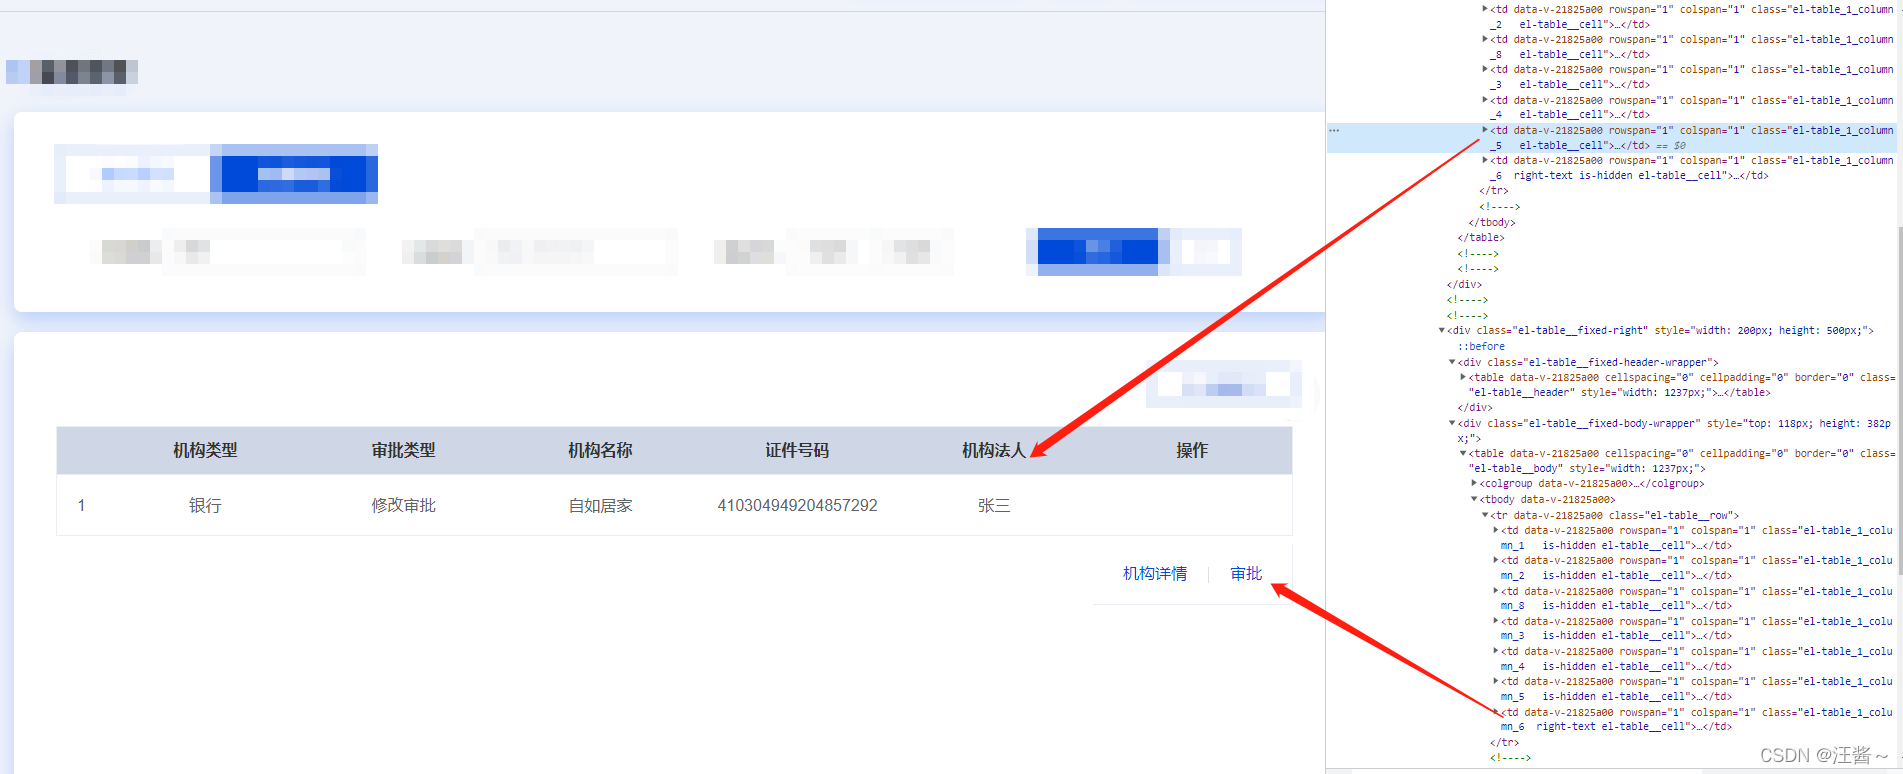Expand the non-hidden column_2 td node
1903x774 pixels.
click(x=1485, y=9)
